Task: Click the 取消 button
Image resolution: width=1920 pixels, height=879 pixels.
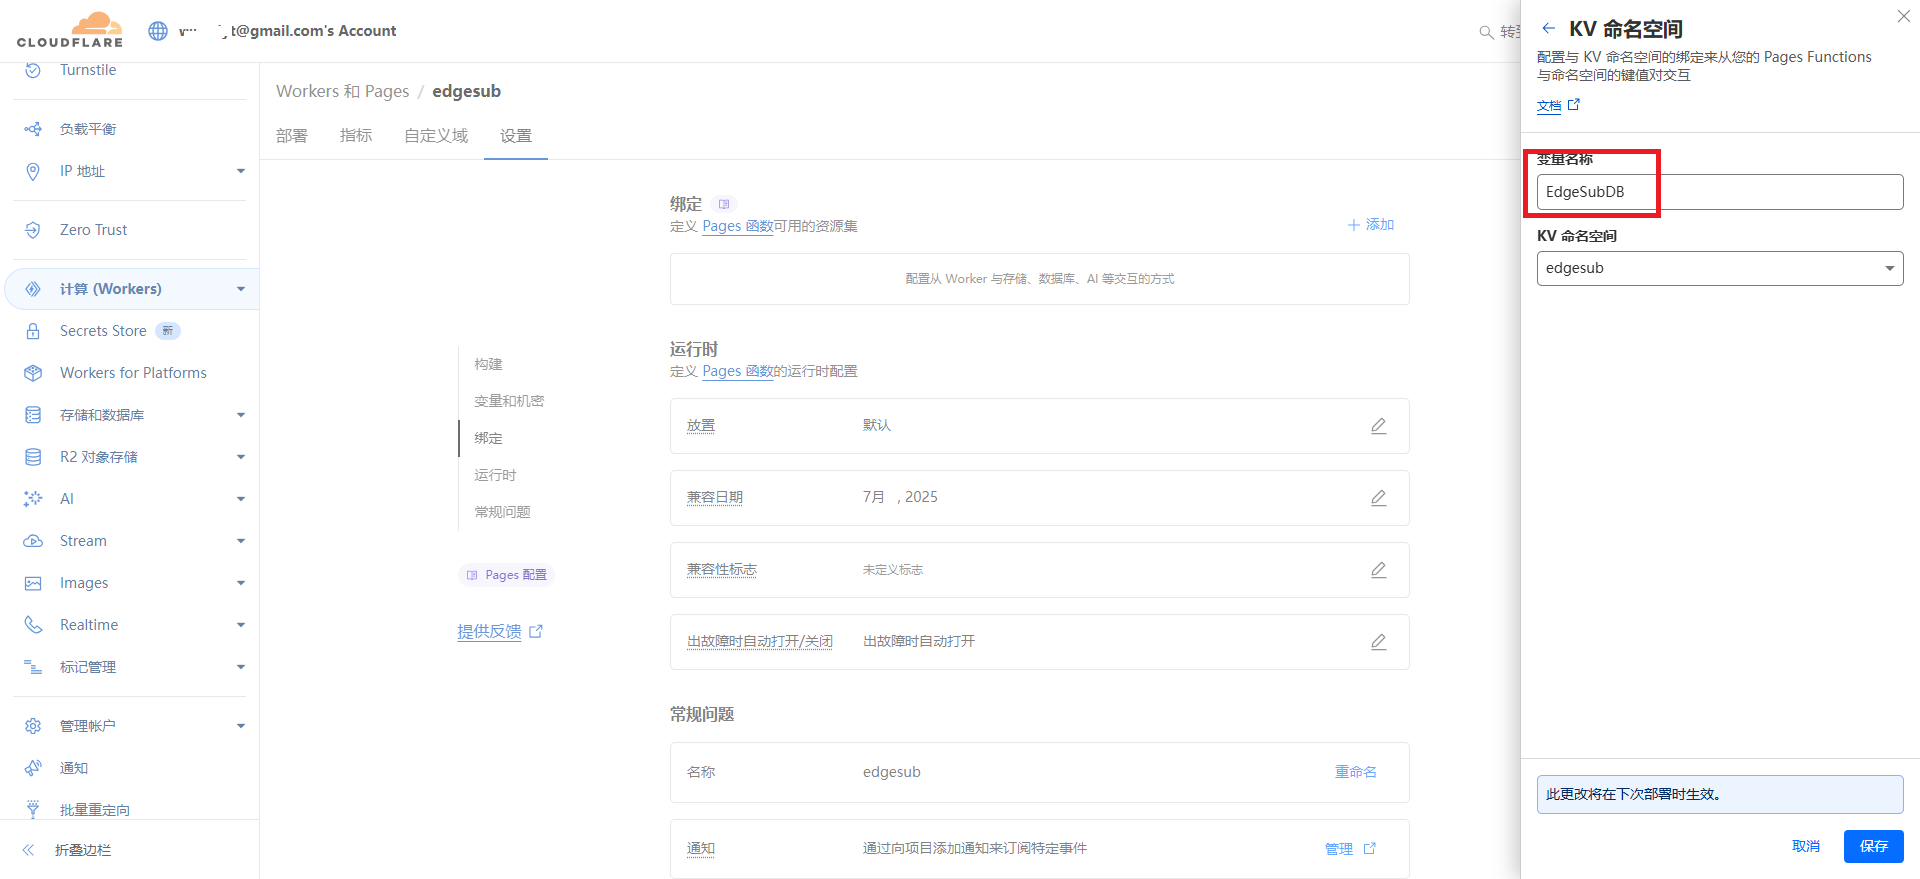Action: click(1805, 846)
